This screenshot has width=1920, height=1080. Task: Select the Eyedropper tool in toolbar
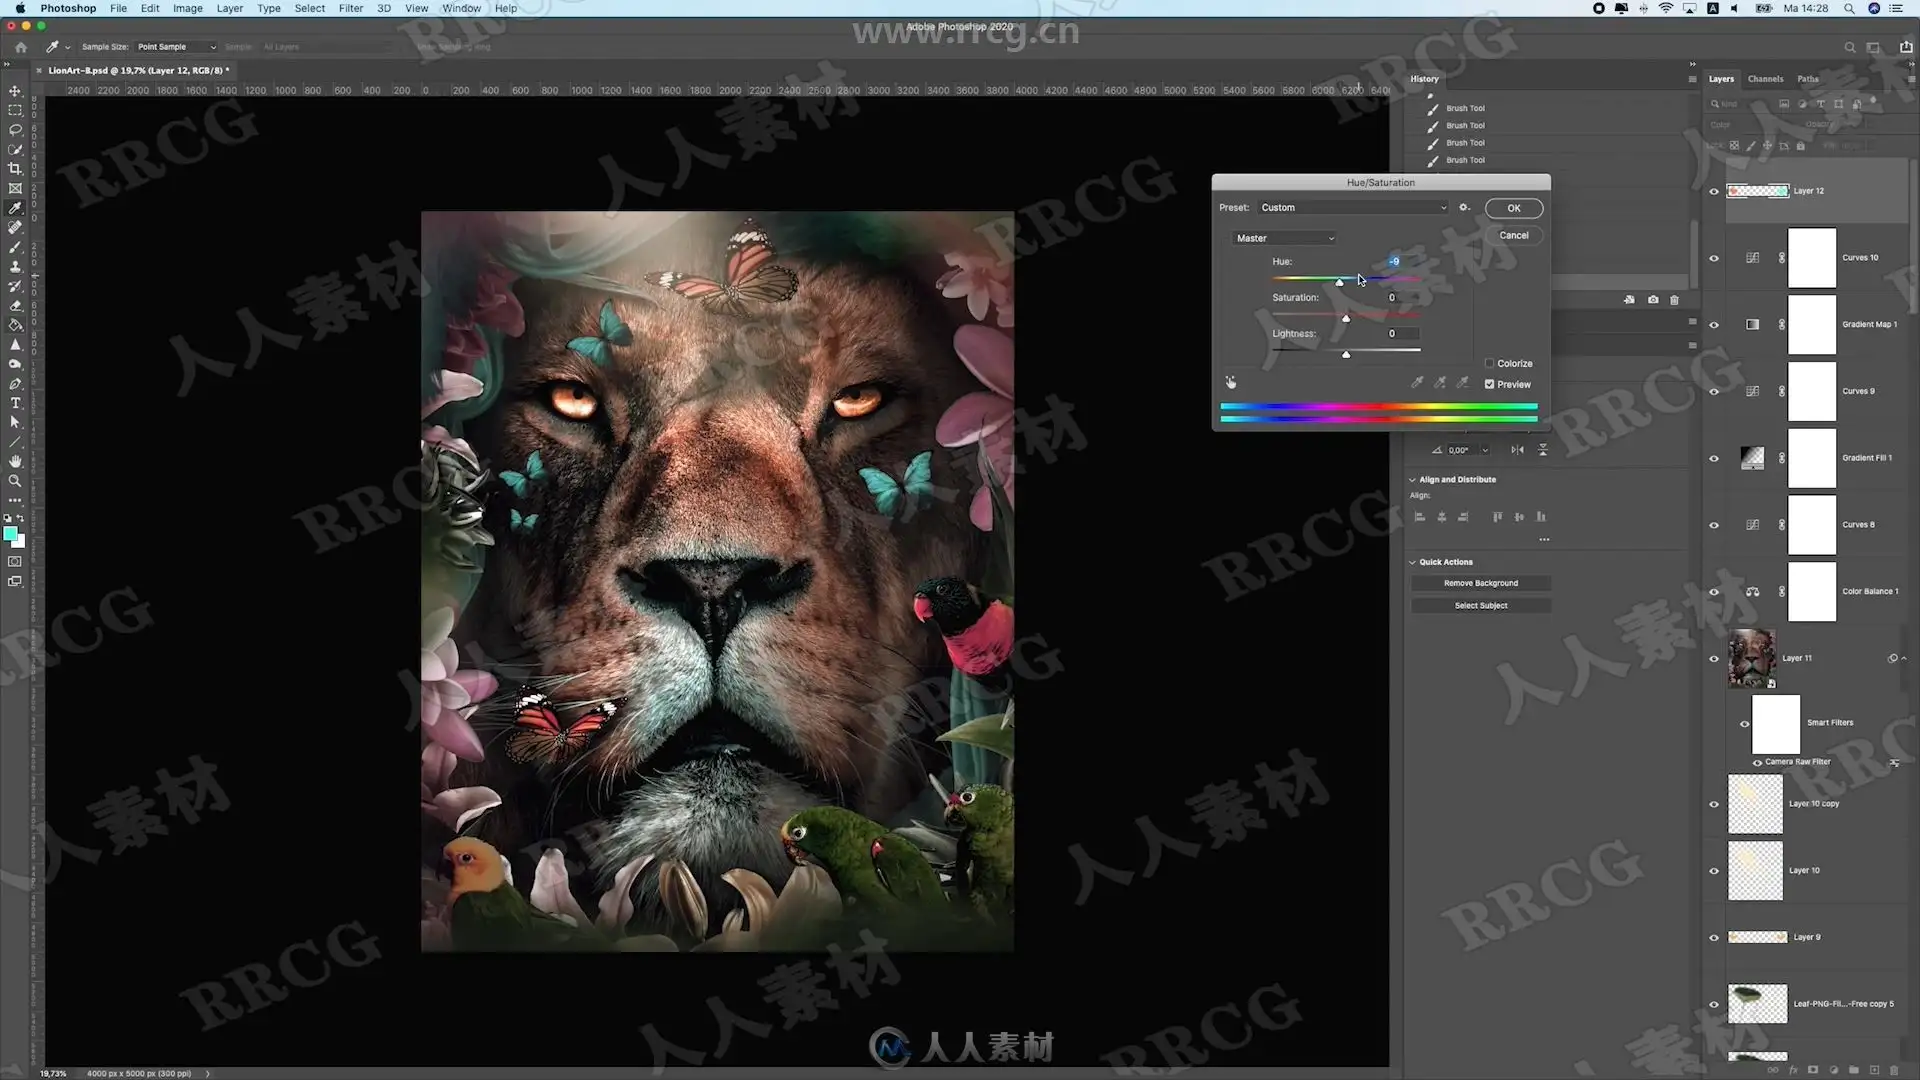tap(15, 208)
